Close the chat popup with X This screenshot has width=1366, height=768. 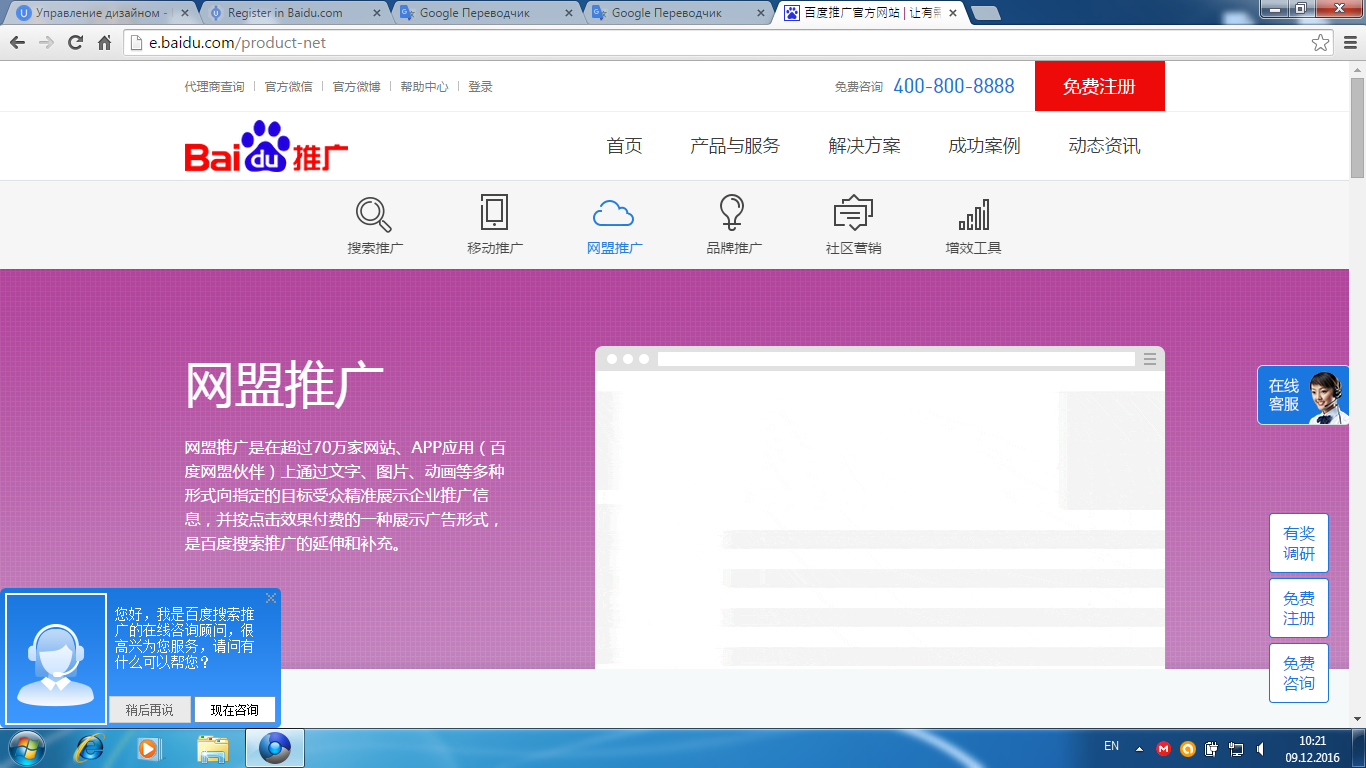[271, 598]
